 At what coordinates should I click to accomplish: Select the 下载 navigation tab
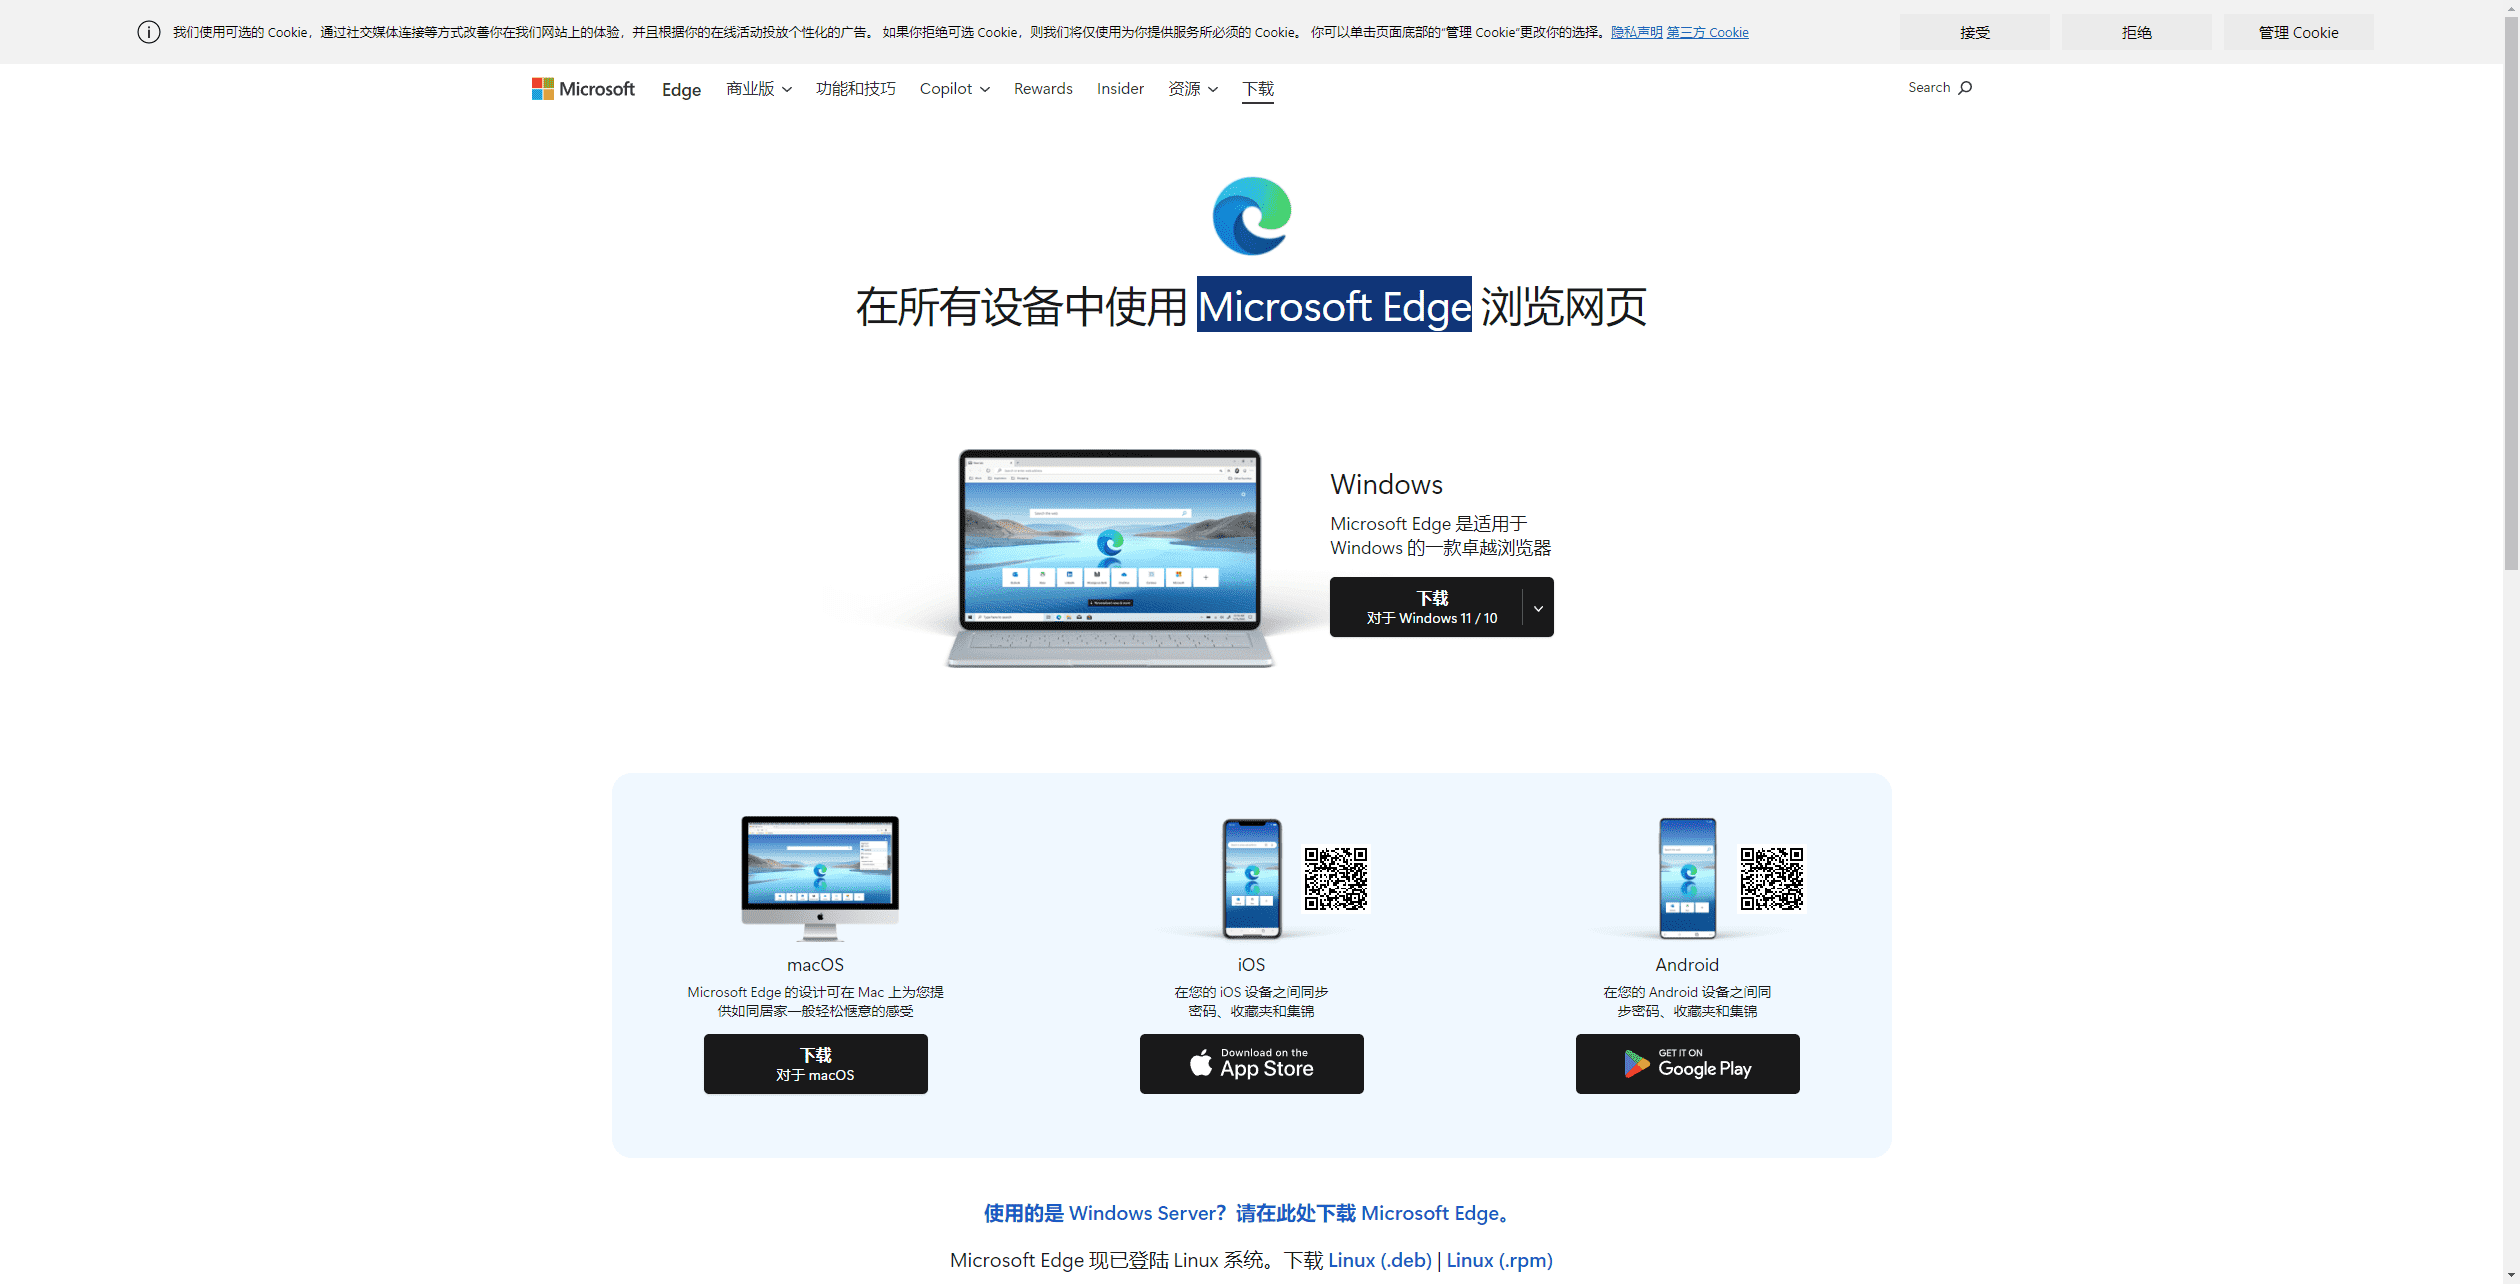(x=1259, y=88)
